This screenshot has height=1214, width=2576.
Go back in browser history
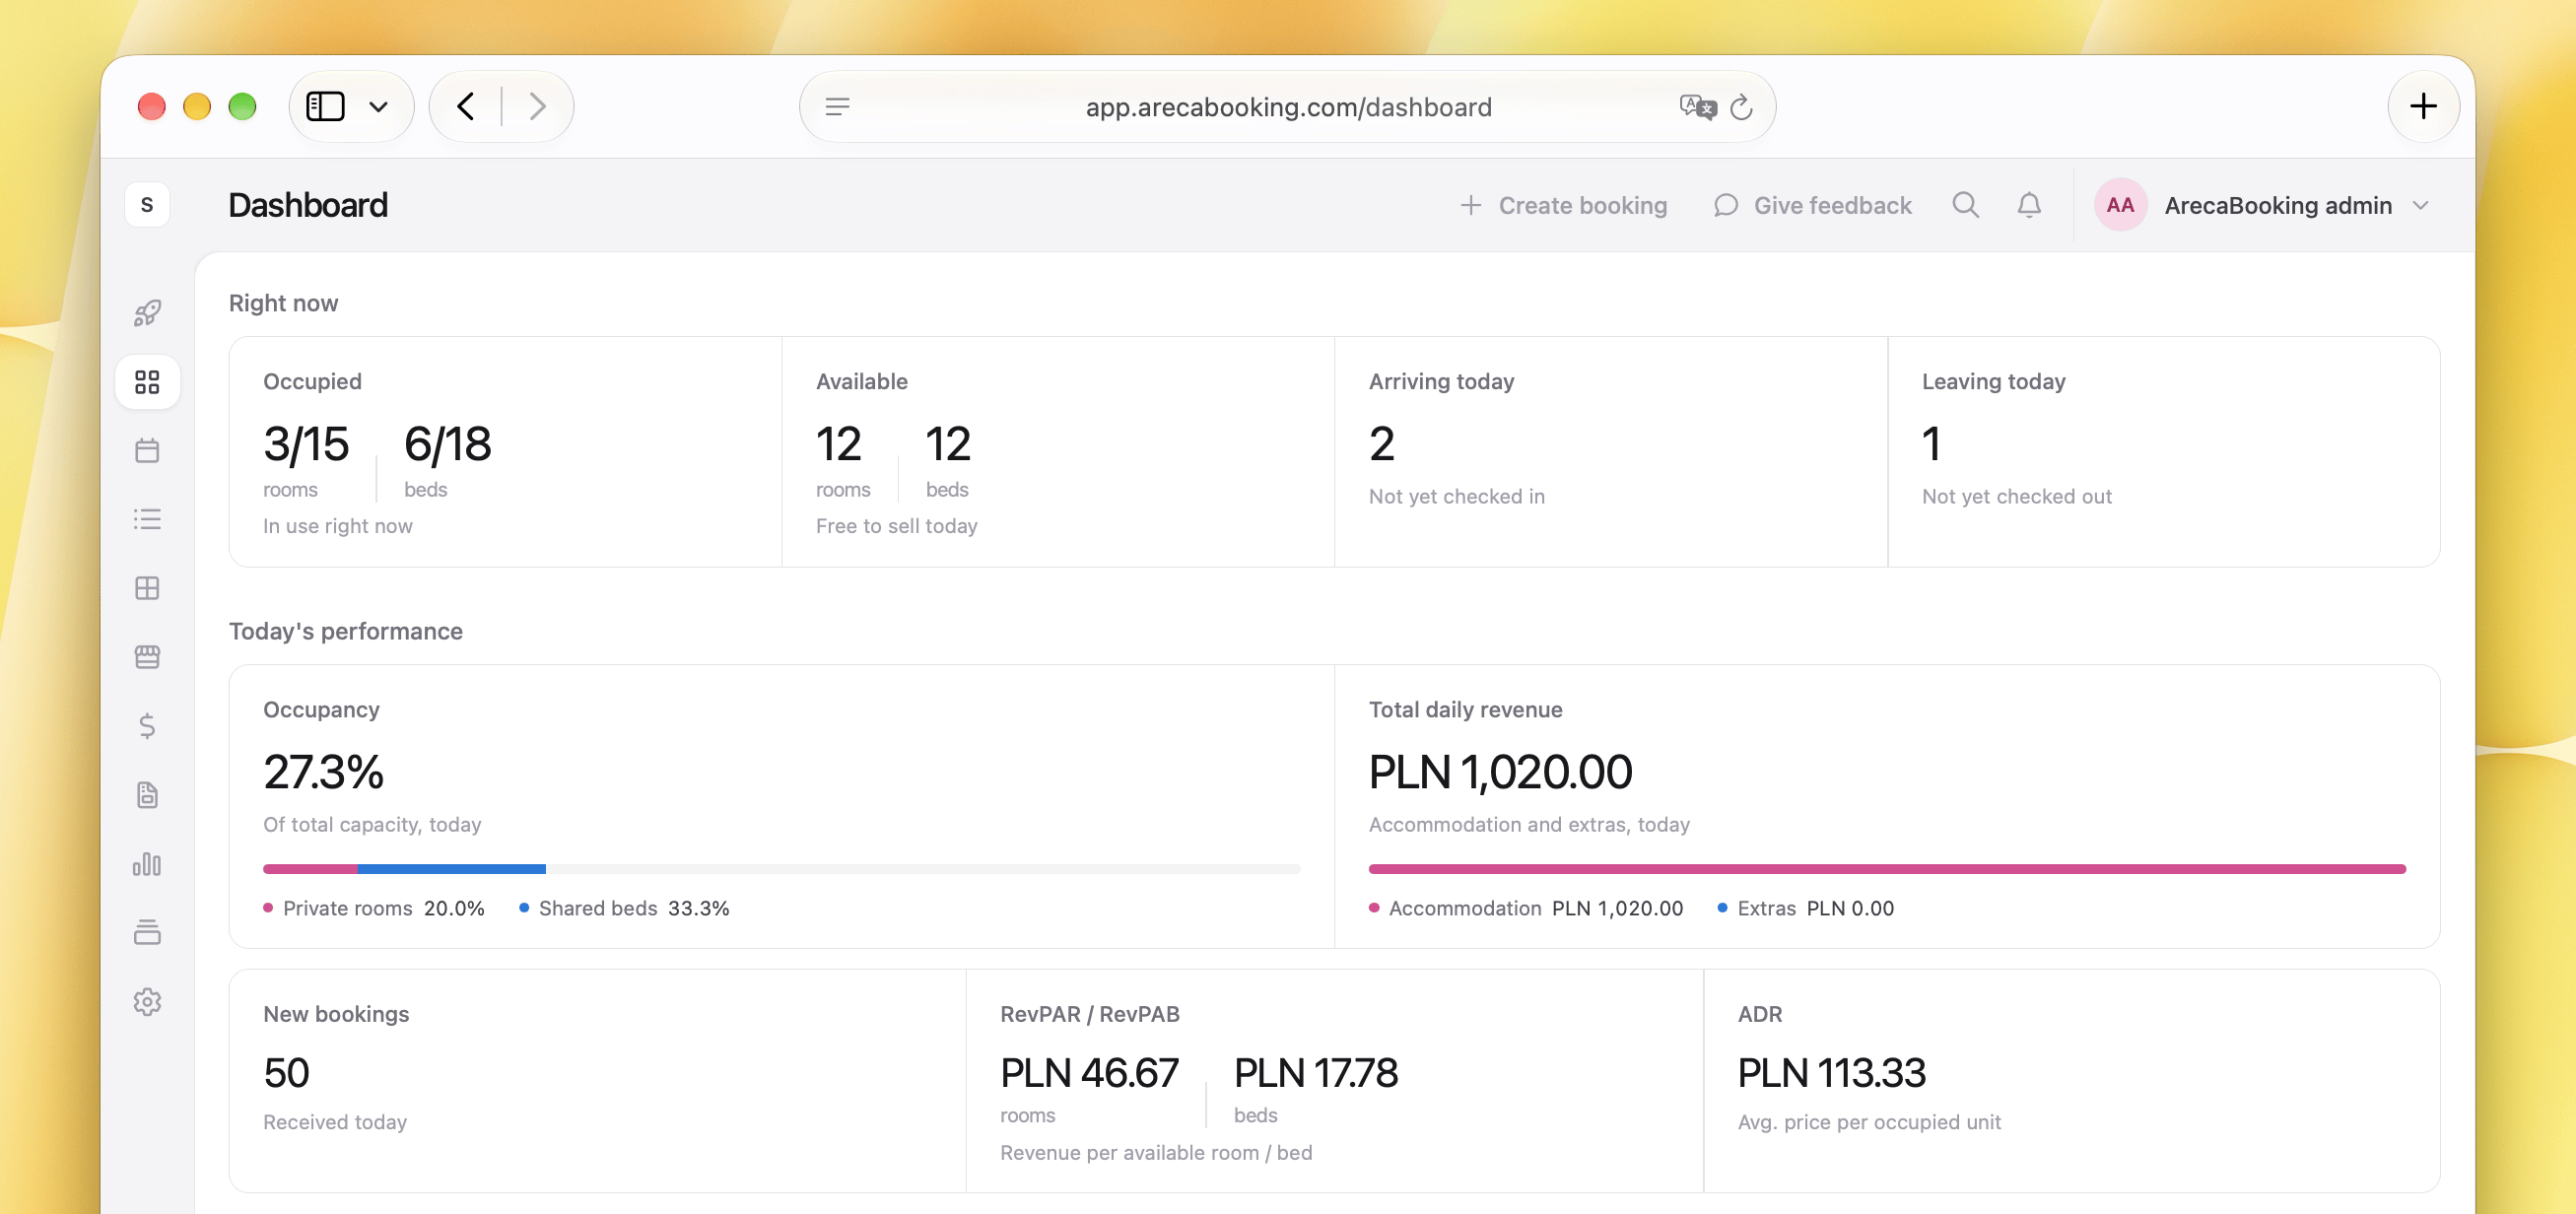click(465, 106)
